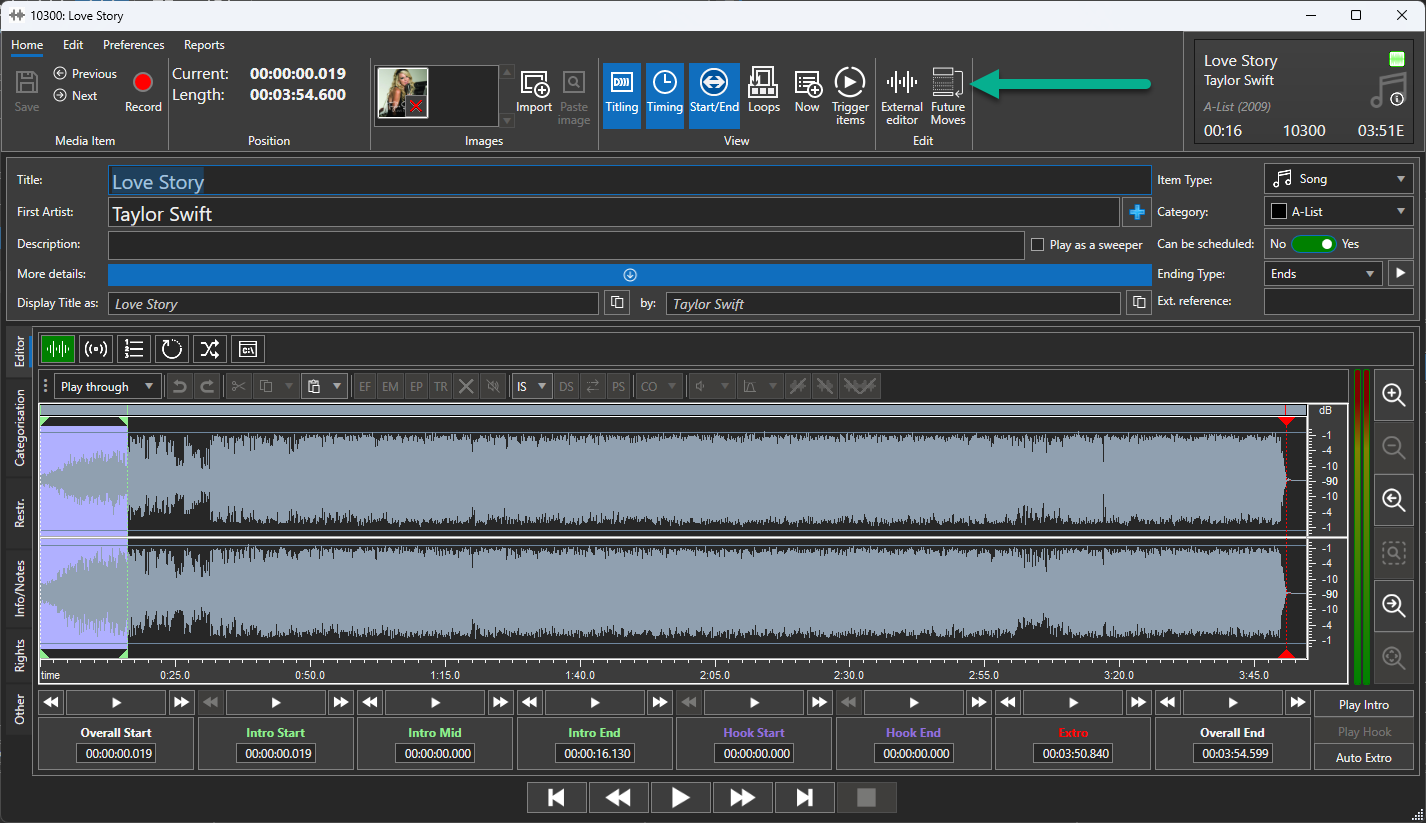Click the shuffle icon in editor
Viewport: 1426px width, 823px height.
pyautogui.click(x=210, y=349)
